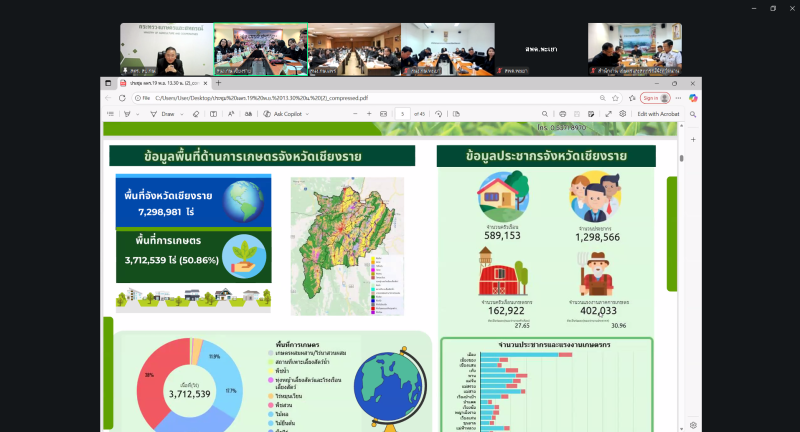Click the Sign in button
Image resolution: width=800 pixels, height=432 pixels.
coord(654,98)
